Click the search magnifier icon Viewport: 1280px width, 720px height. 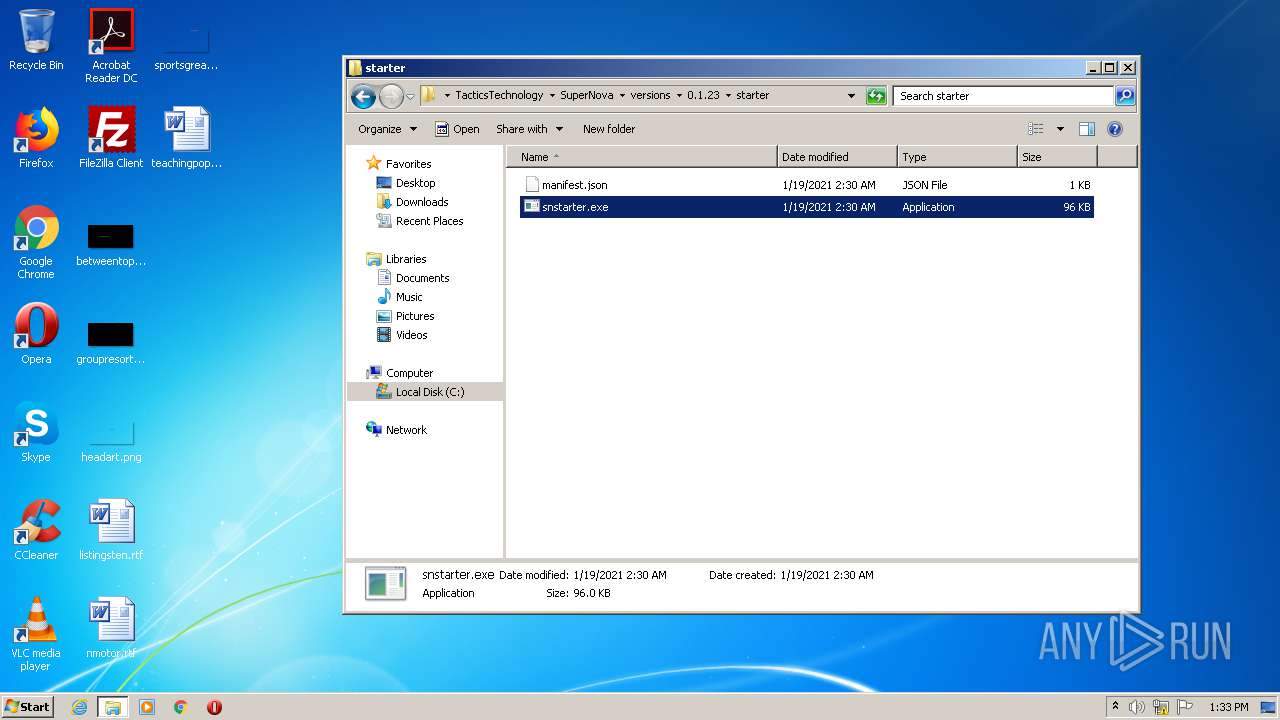[x=1125, y=96]
